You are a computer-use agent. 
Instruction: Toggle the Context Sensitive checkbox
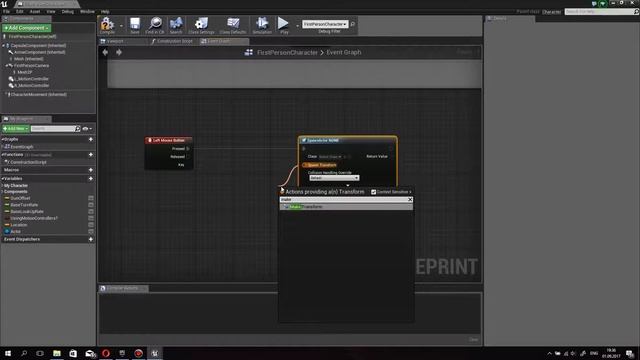pos(373,192)
